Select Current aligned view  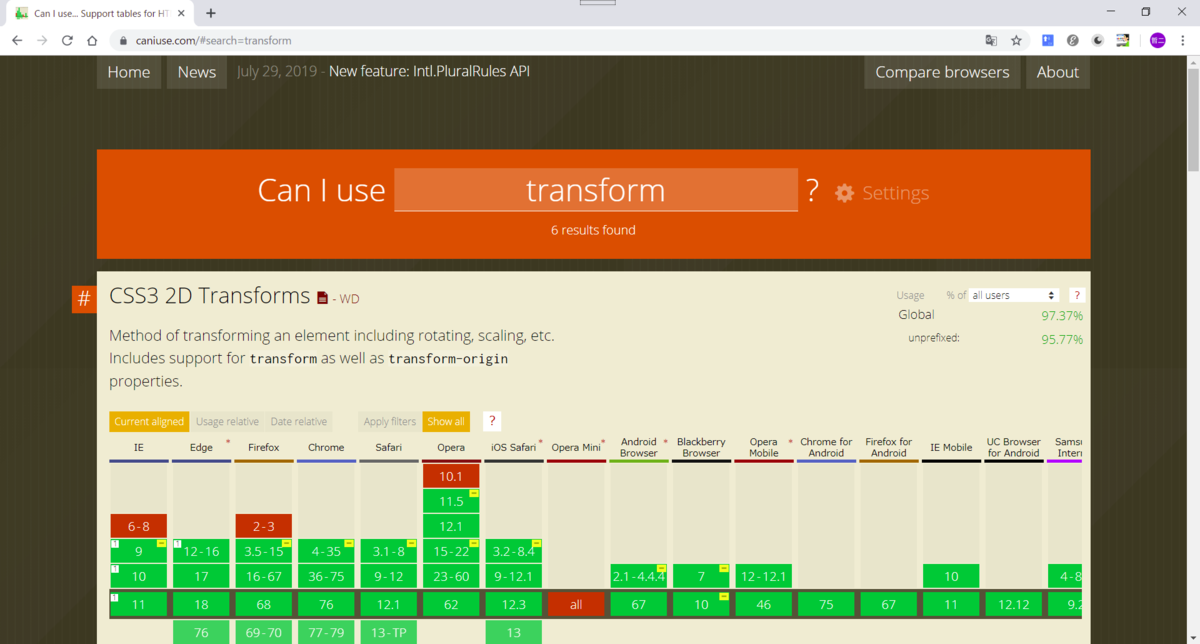click(x=149, y=421)
